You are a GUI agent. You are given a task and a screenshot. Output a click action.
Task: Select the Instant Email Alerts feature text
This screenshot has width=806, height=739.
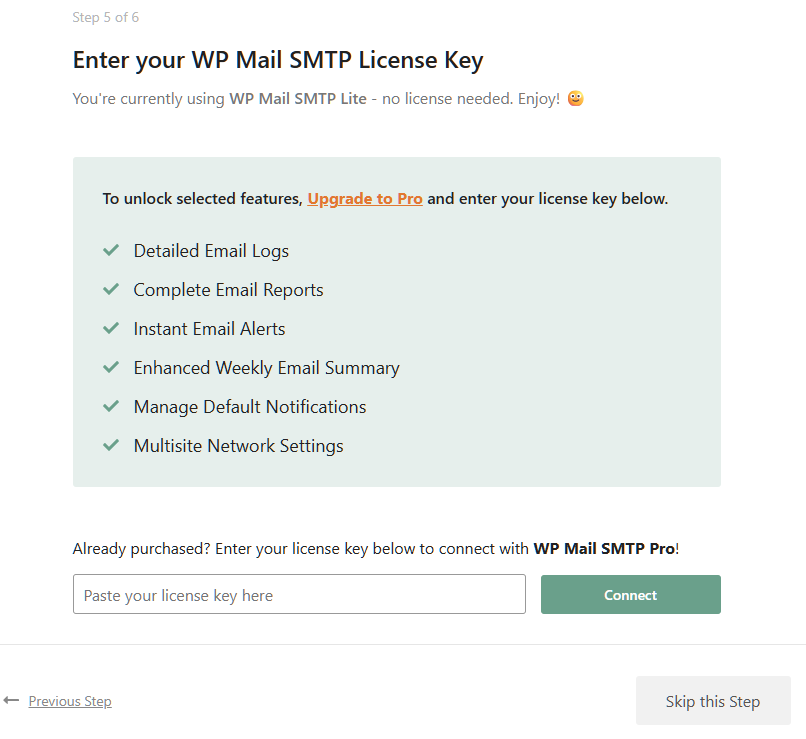click(x=209, y=329)
